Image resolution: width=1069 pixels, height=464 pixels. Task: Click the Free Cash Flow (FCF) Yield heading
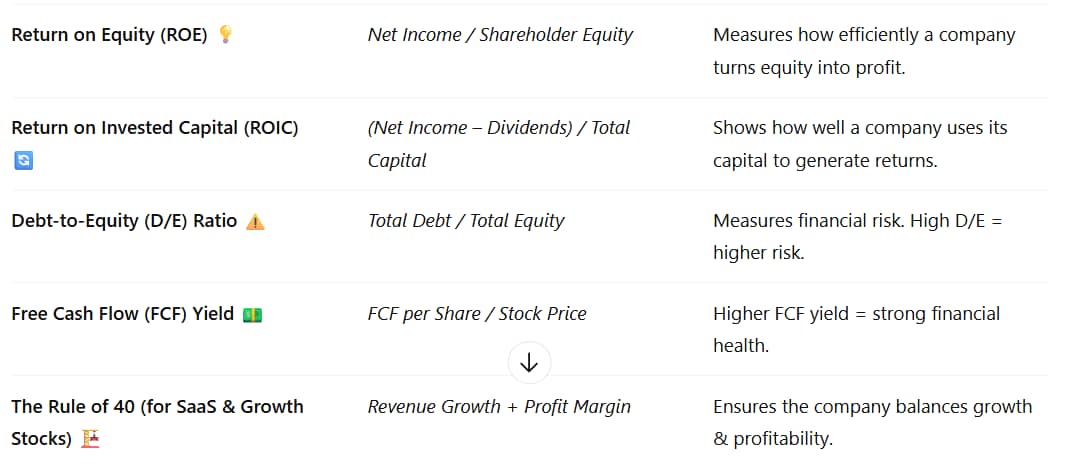[x=123, y=314]
